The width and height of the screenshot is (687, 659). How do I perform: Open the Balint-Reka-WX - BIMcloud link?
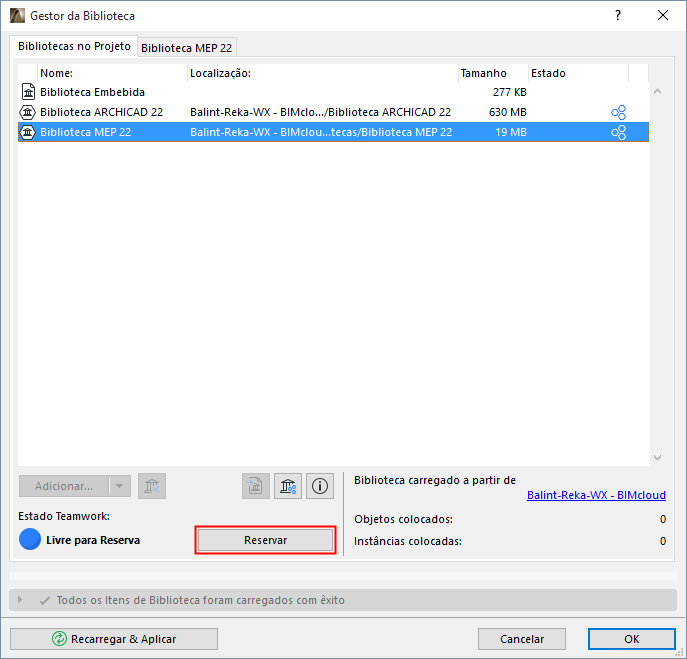596,495
